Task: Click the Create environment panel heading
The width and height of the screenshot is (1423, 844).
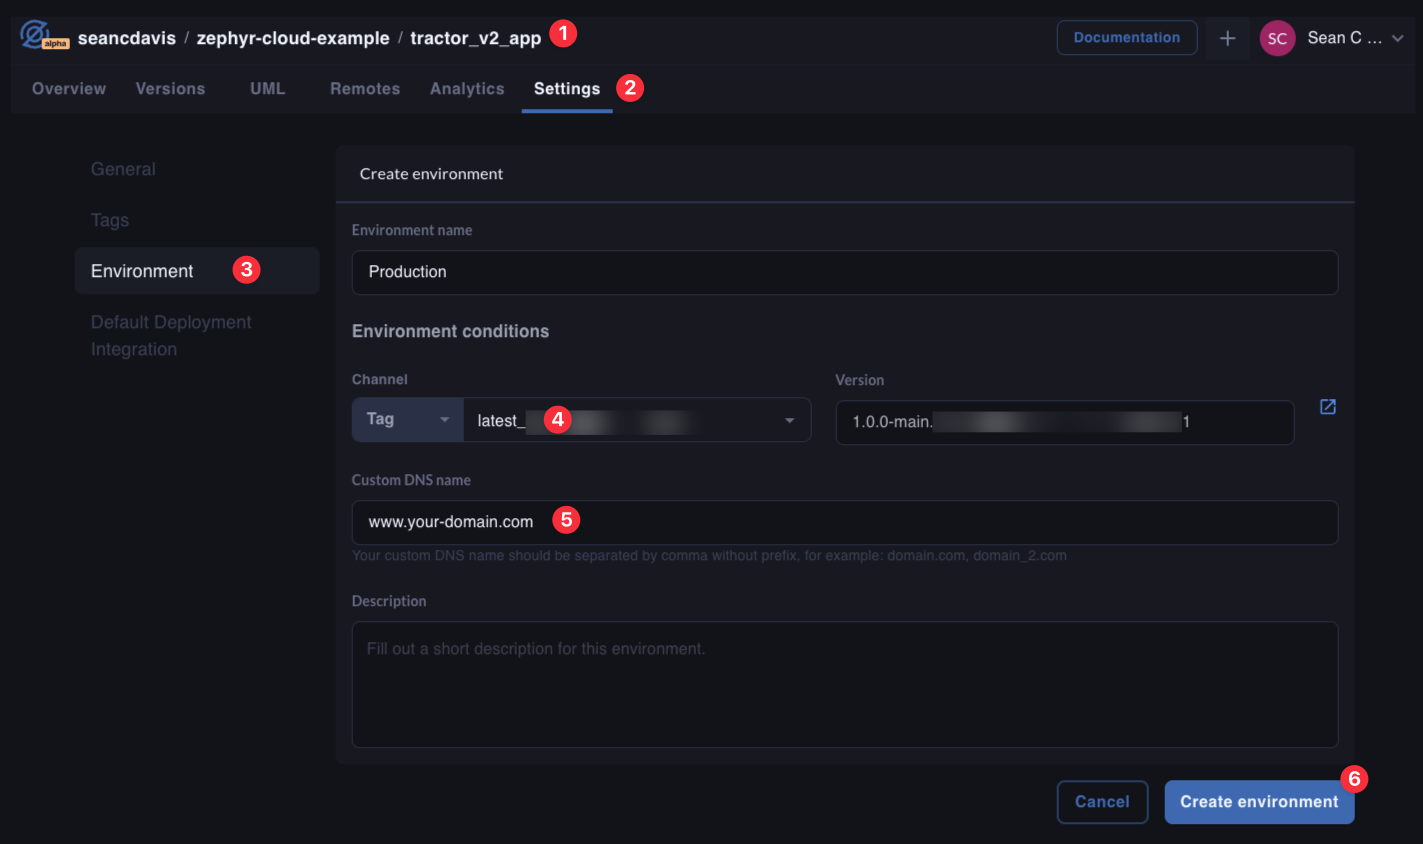Action: pyautogui.click(x=431, y=174)
